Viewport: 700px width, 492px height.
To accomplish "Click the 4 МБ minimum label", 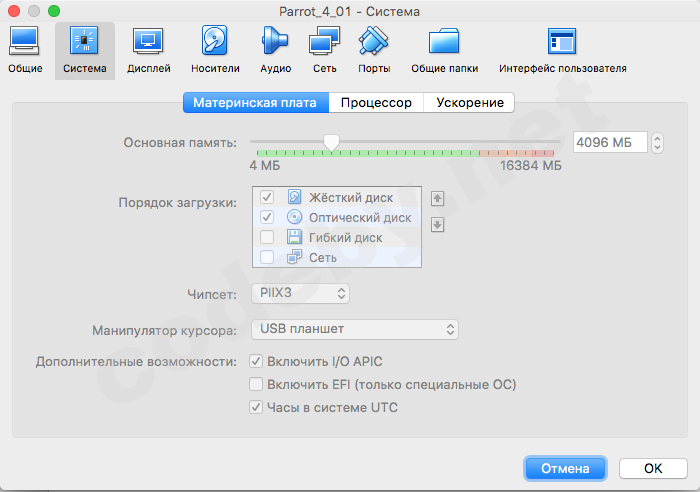I will click(265, 166).
